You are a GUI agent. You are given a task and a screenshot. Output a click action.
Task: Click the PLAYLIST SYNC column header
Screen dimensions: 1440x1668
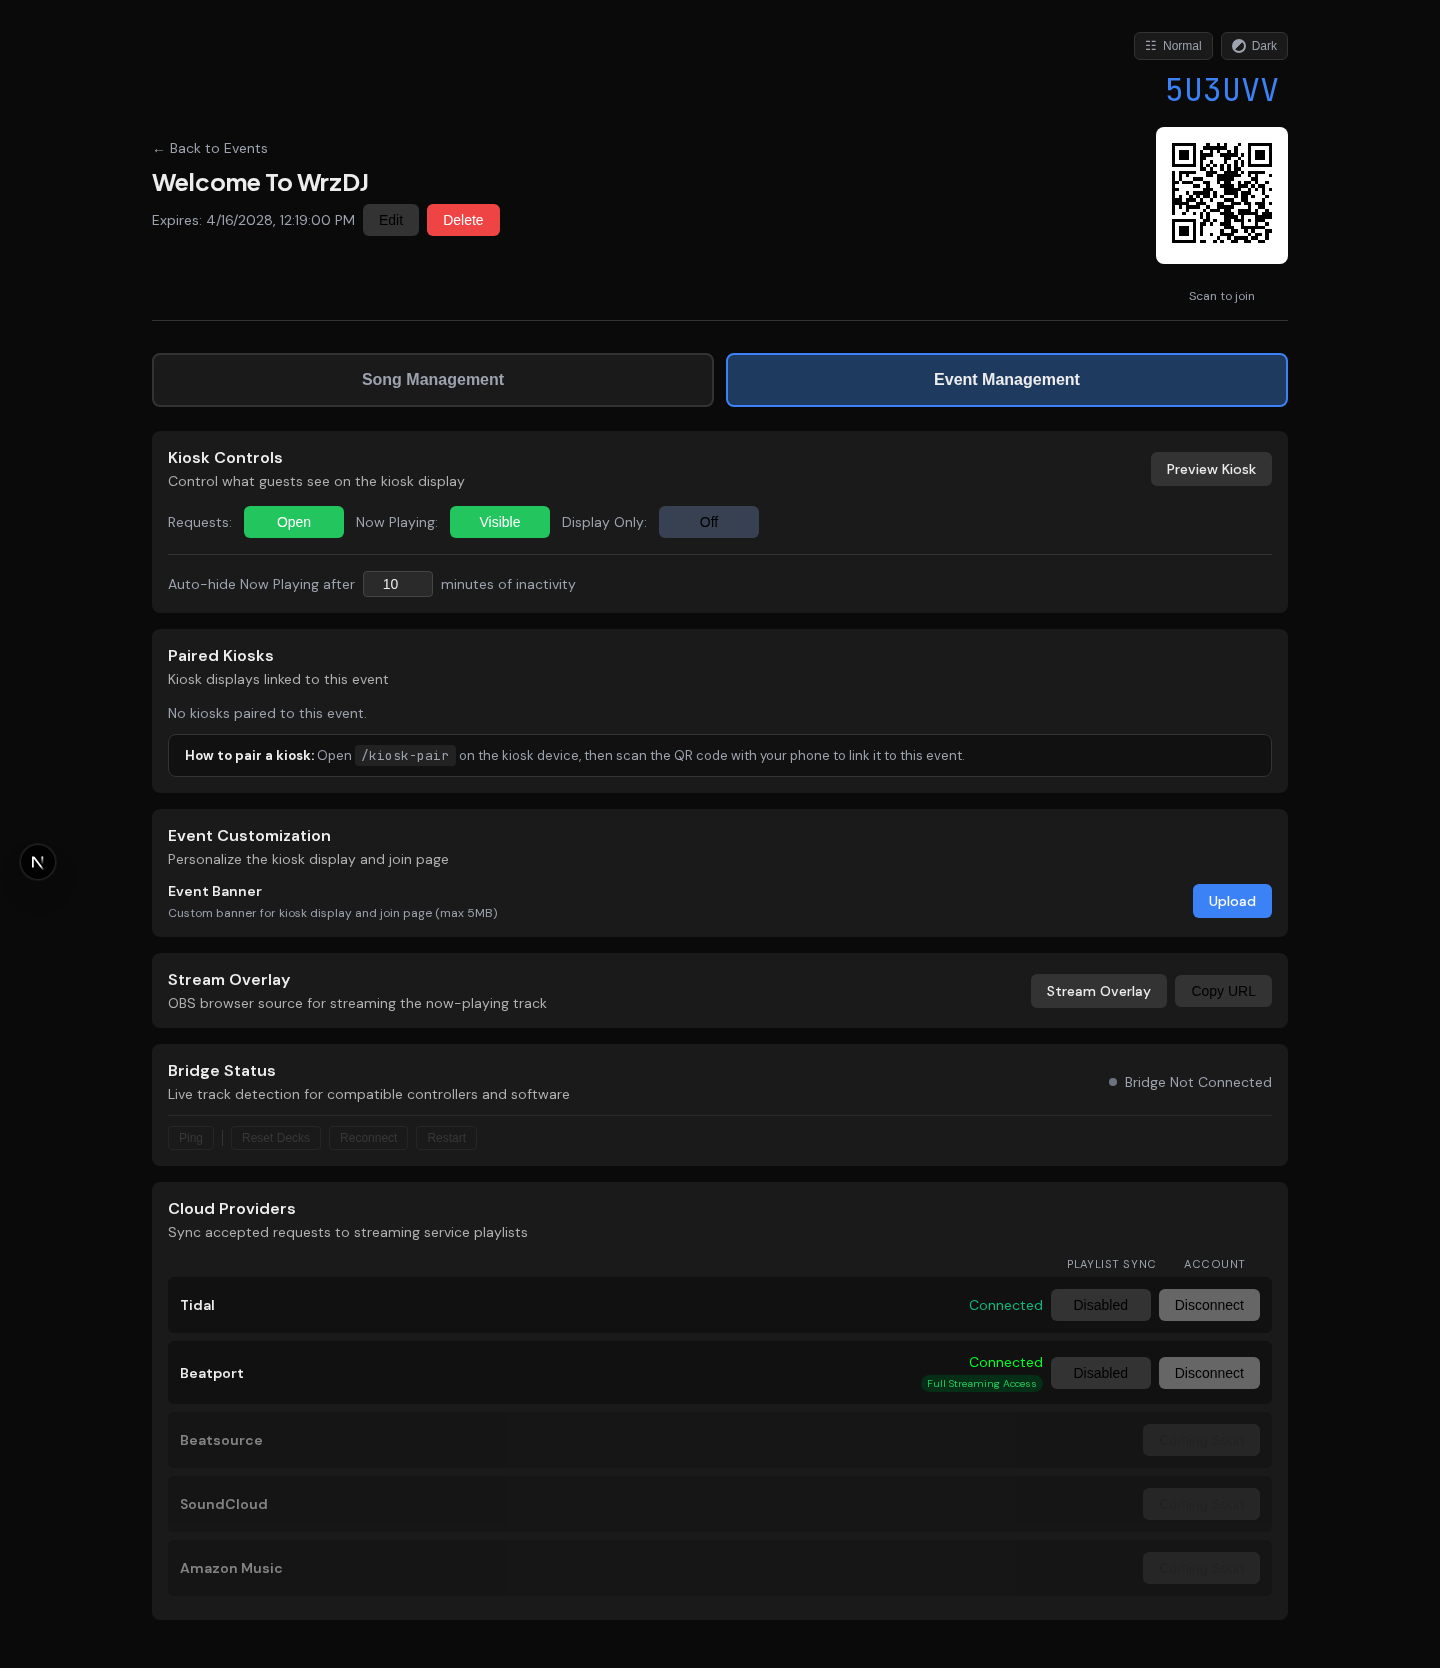[x=1111, y=1264]
